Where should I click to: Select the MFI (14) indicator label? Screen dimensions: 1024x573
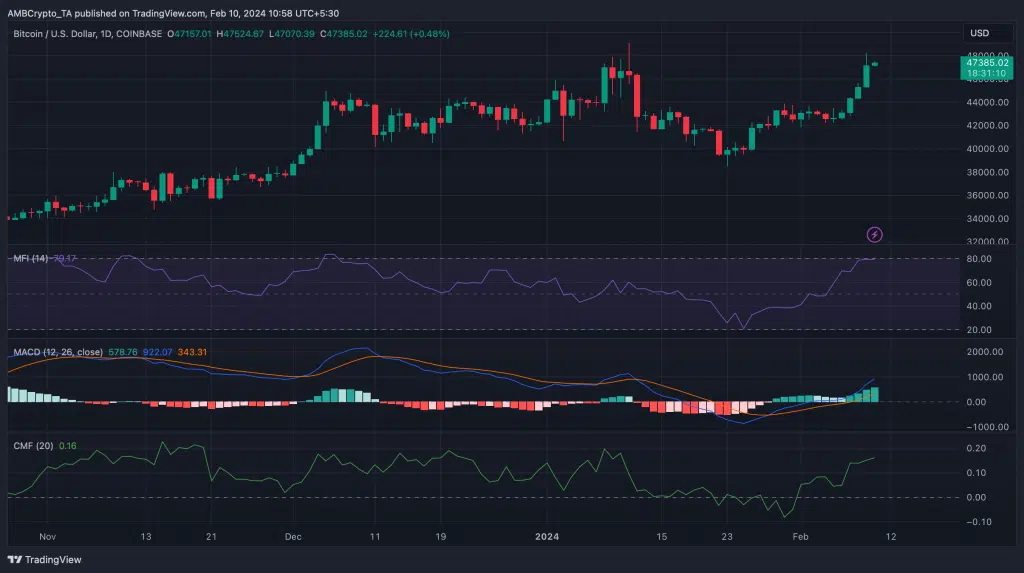coord(31,260)
